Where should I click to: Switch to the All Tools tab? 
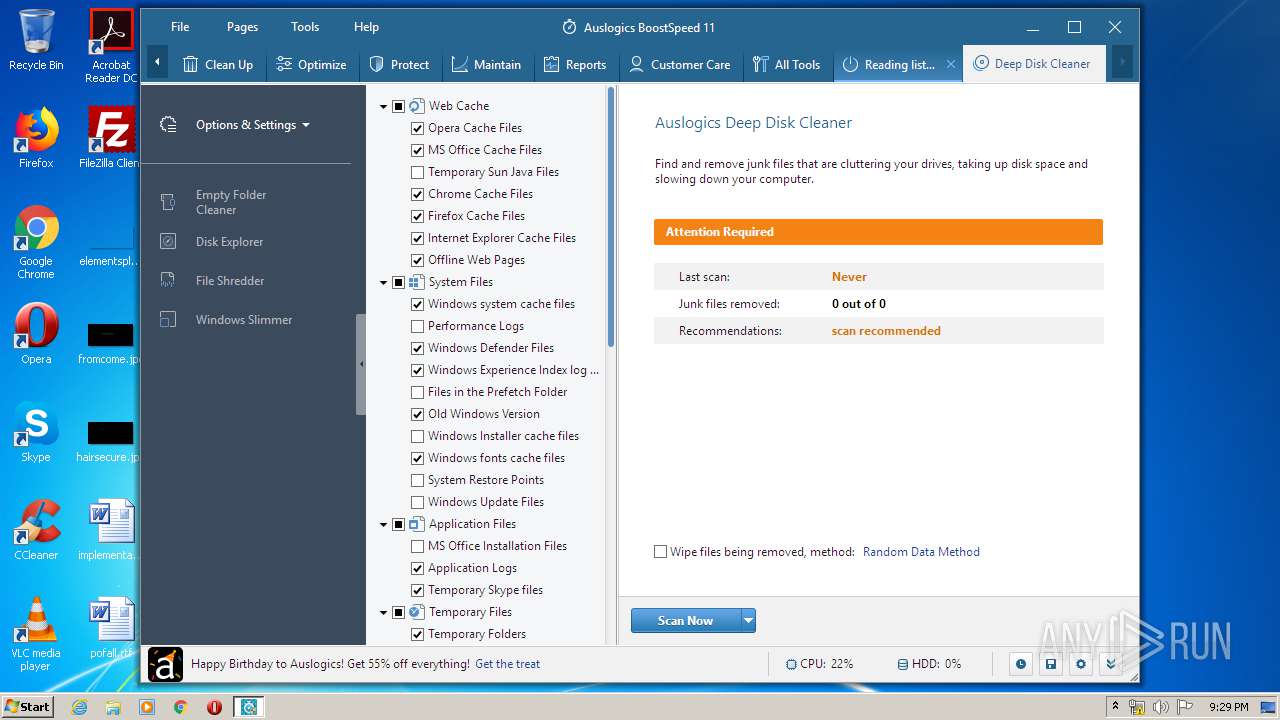coord(786,64)
